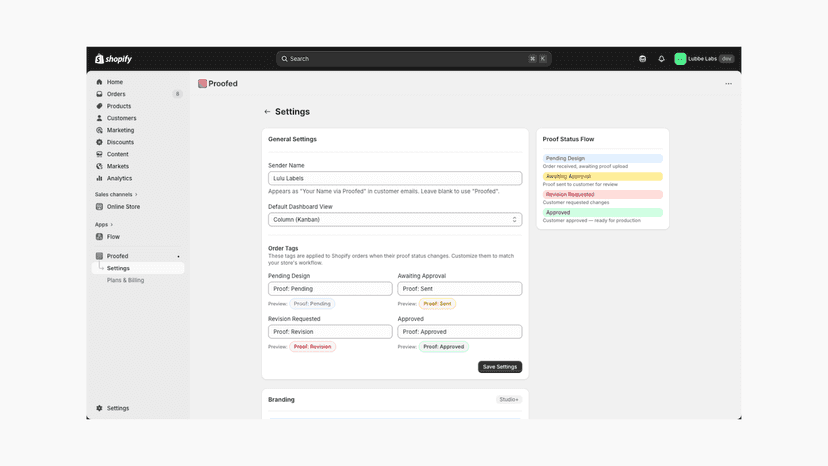This screenshot has height=466, width=828.
Task: Click the Studio+ badge in Branding
Action: (509, 399)
